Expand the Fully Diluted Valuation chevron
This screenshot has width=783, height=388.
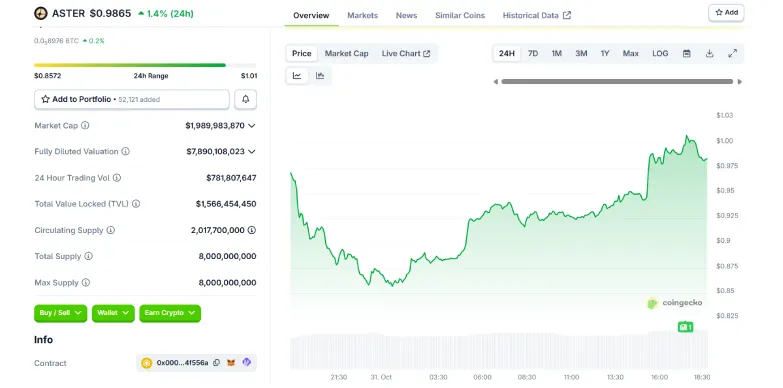(x=252, y=152)
